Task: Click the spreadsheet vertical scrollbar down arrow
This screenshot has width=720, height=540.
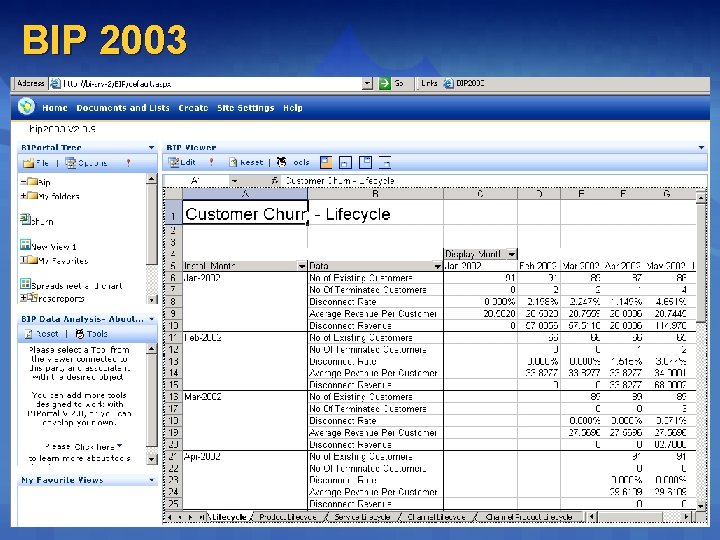Action: 701,506
